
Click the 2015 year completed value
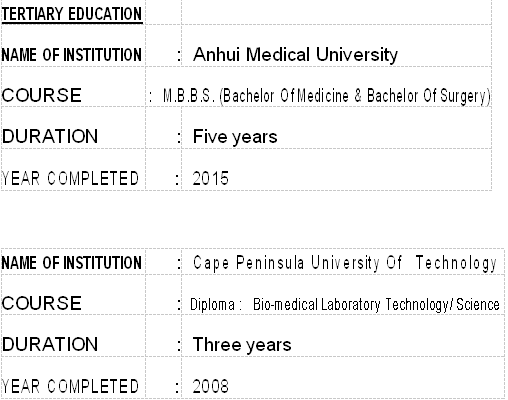click(210, 178)
